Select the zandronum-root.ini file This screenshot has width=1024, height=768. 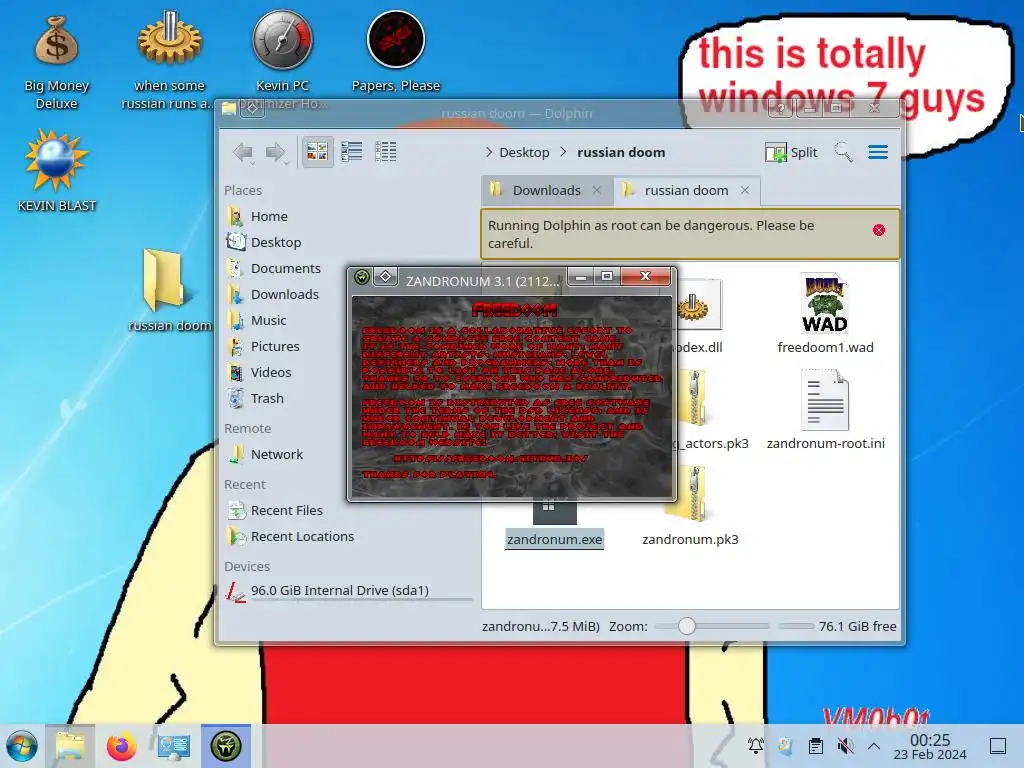coord(825,410)
